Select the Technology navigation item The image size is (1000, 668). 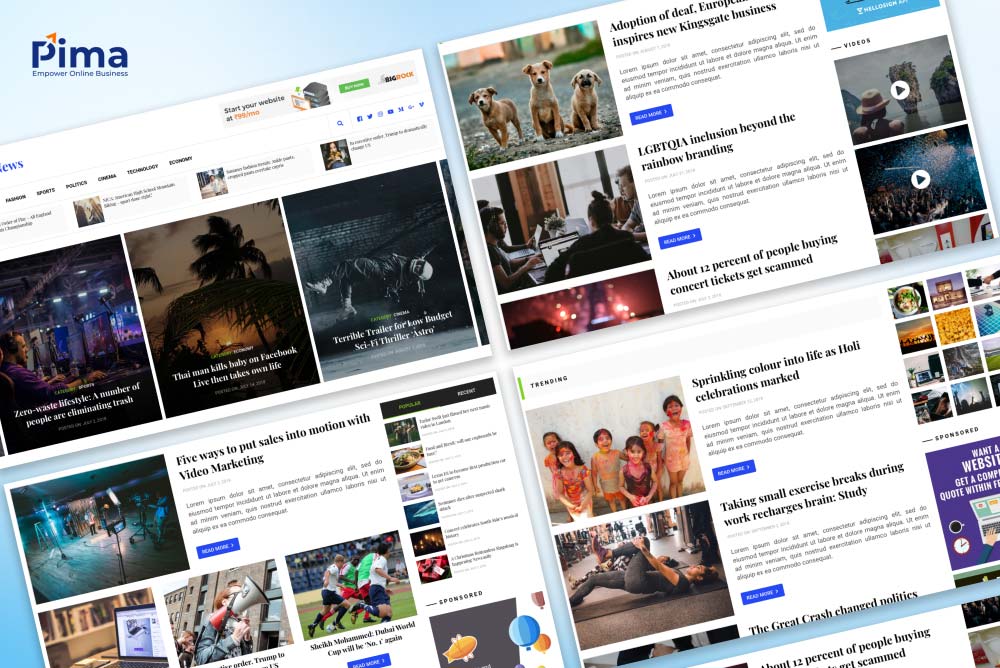pyautogui.click(x=142, y=169)
